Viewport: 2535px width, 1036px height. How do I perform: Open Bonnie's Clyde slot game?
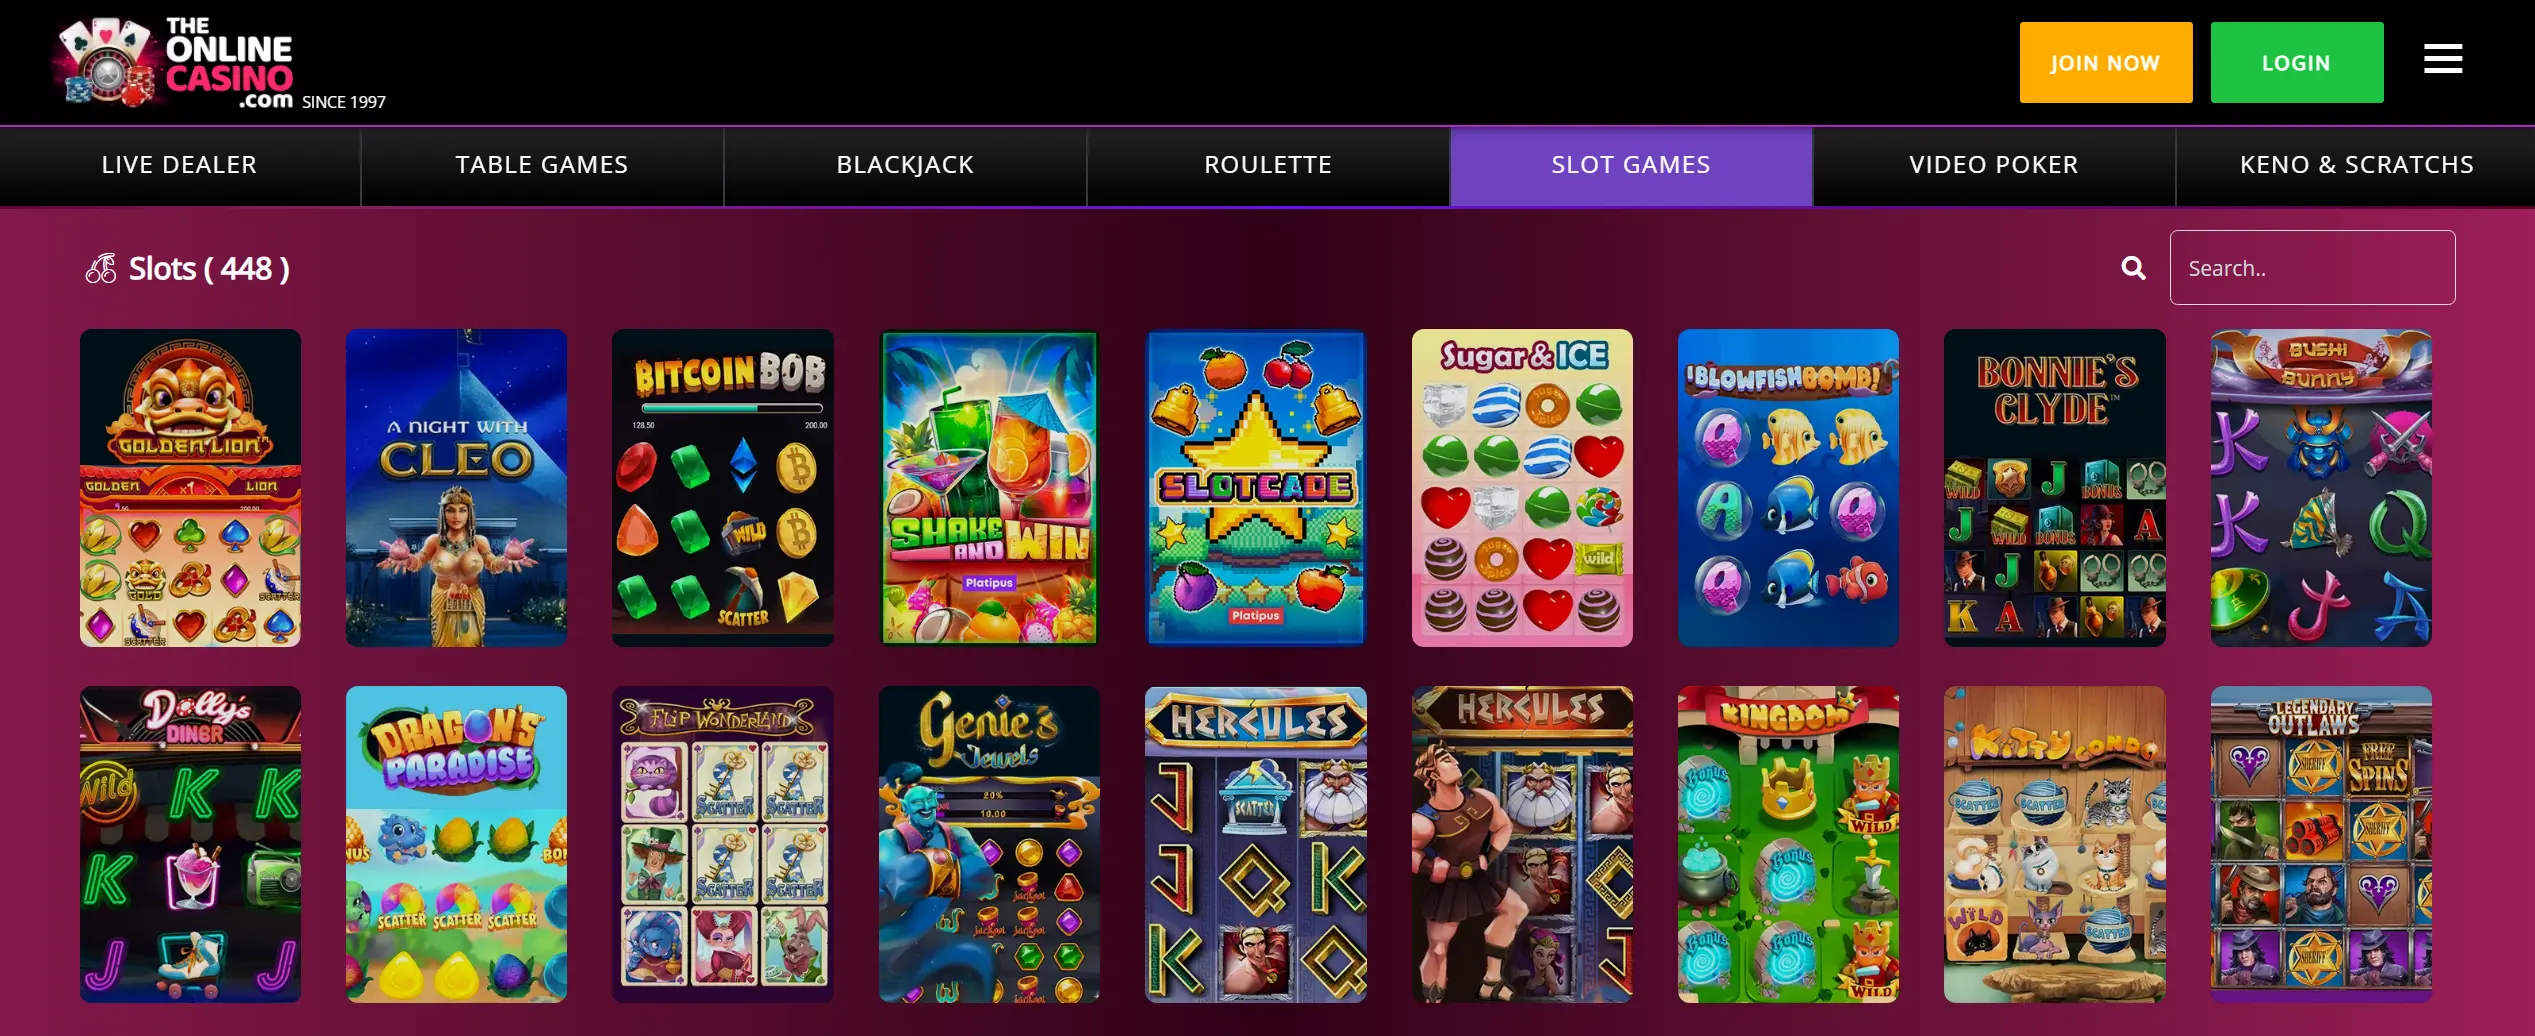2055,488
